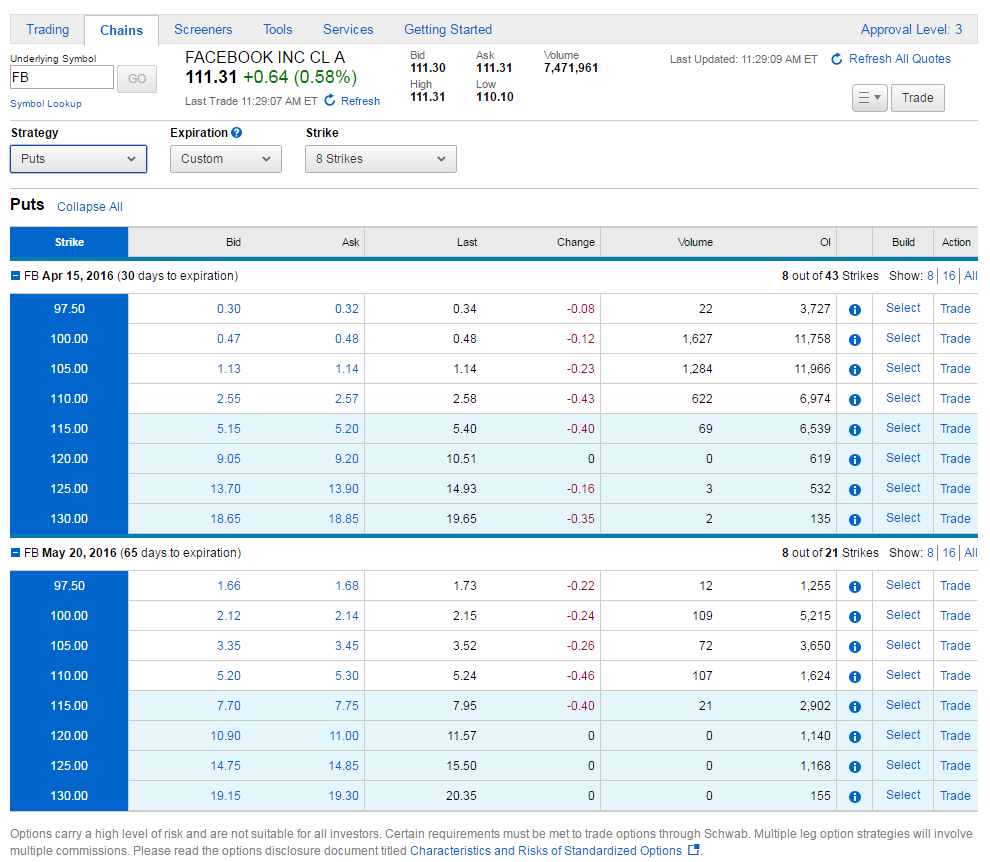Click the Expiration help question-mark icon
990x862 pixels.
point(236,133)
